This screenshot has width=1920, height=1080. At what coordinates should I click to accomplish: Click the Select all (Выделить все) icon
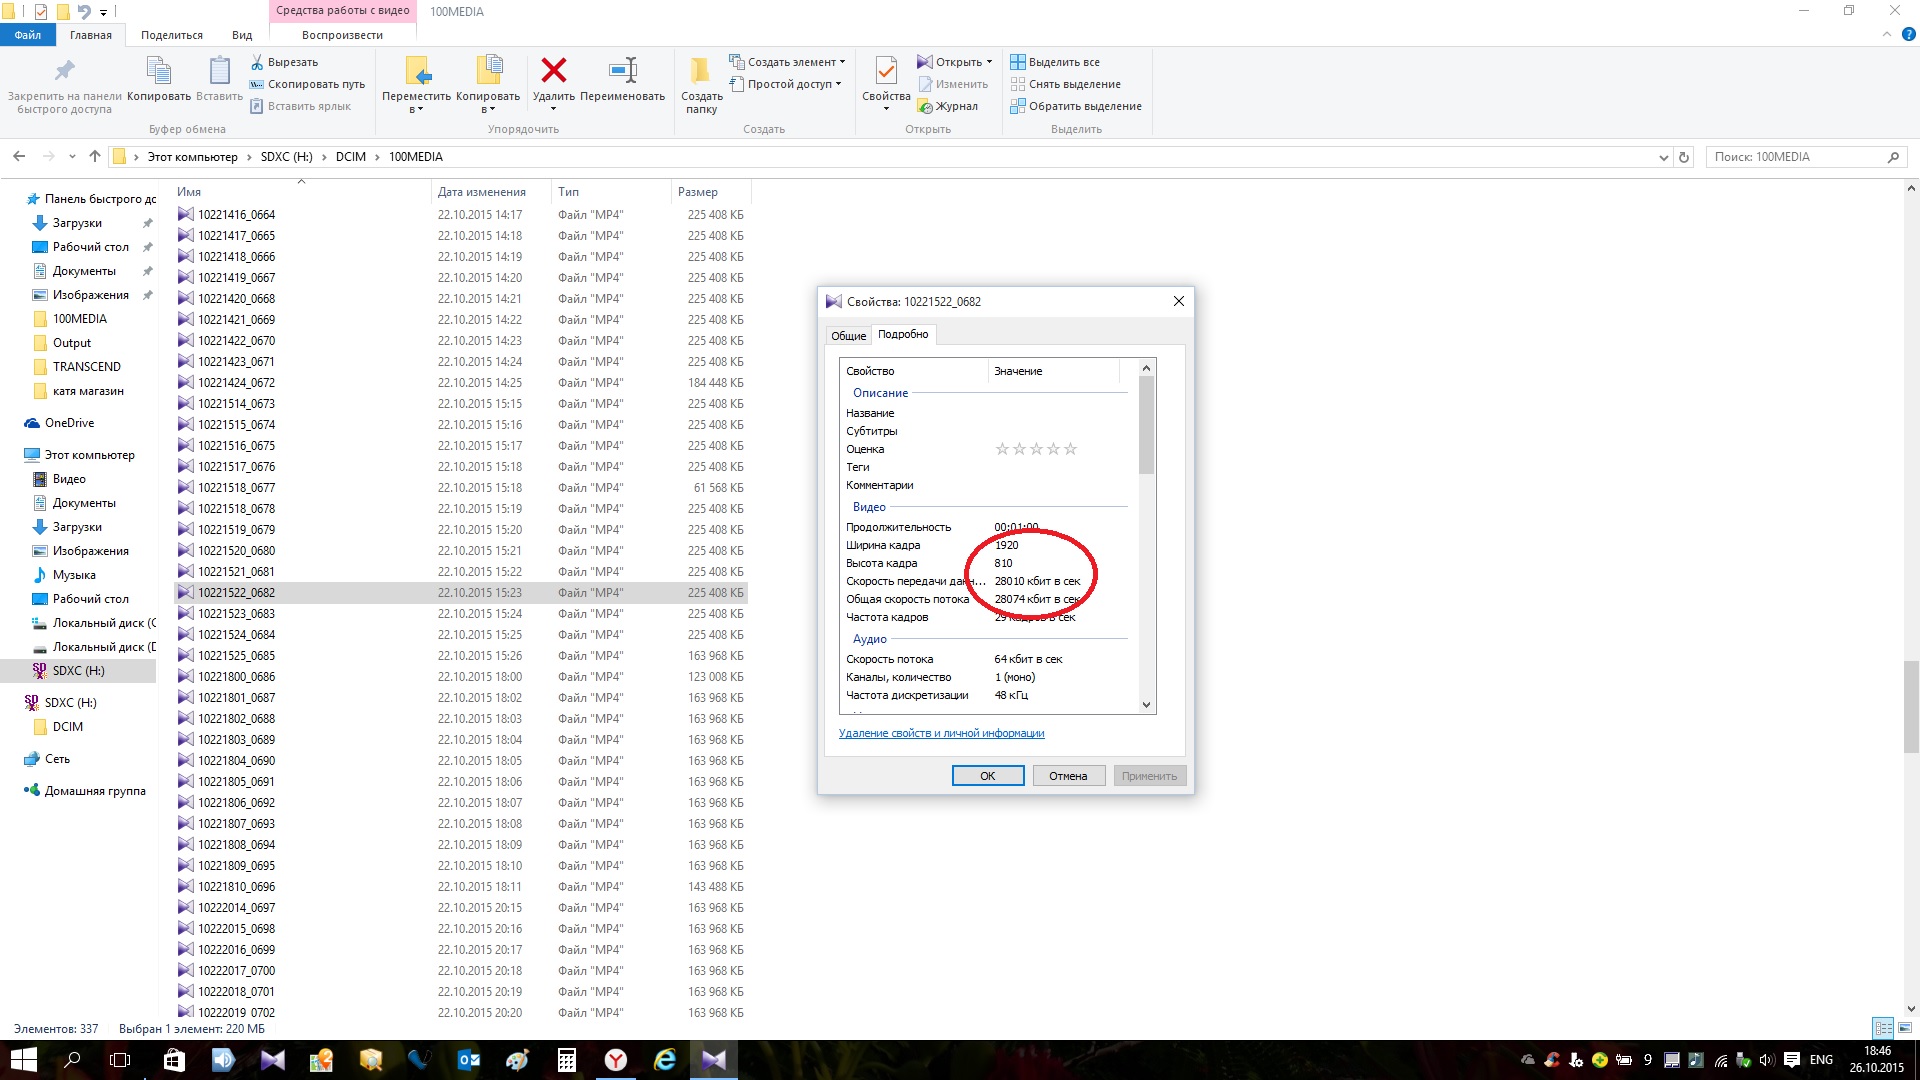click(x=1017, y=62)
